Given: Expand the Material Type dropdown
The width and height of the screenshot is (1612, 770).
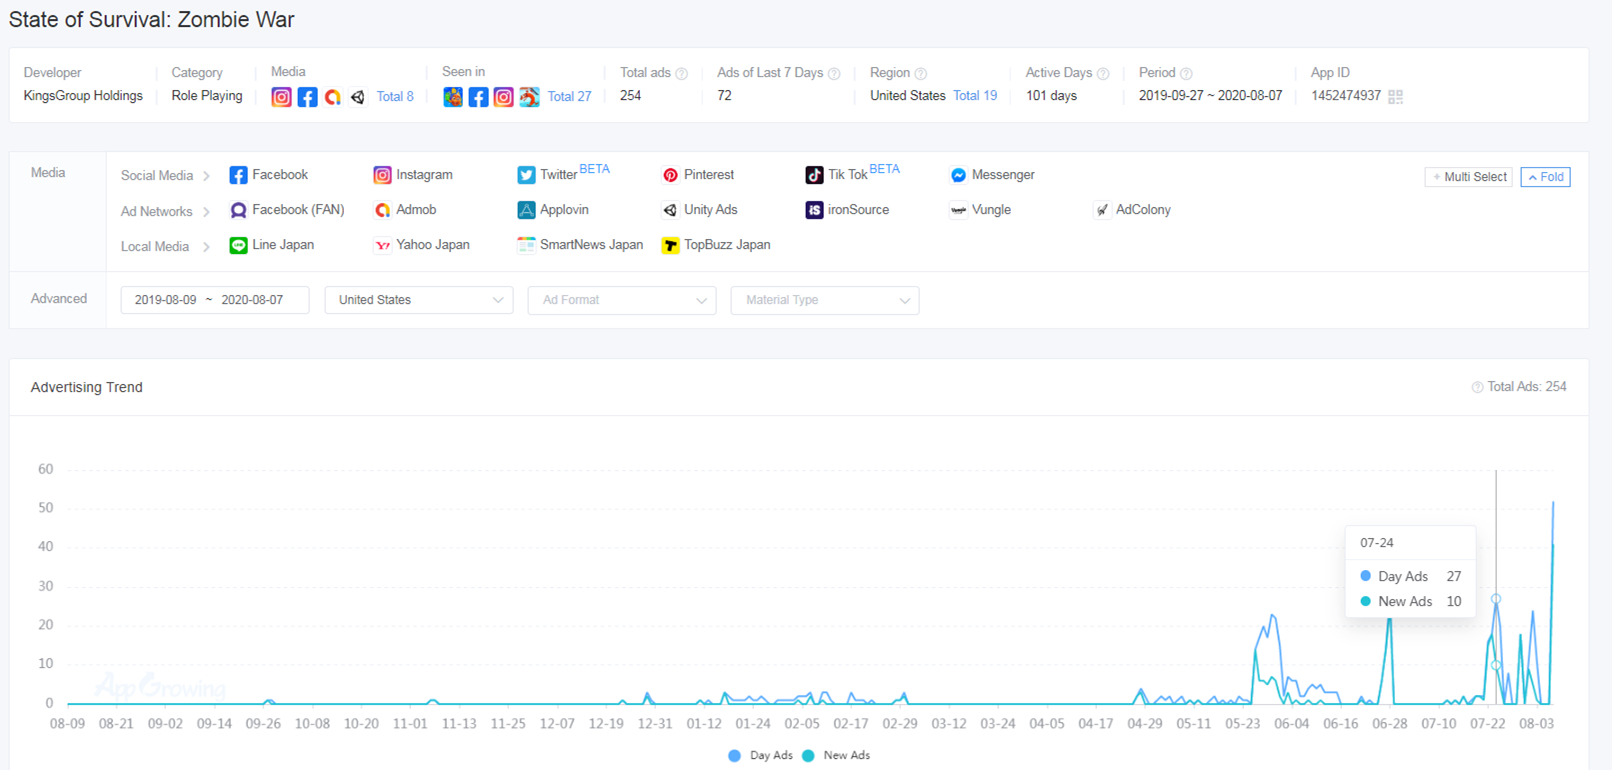Looking at the screenshot, I should coord(825,300).
